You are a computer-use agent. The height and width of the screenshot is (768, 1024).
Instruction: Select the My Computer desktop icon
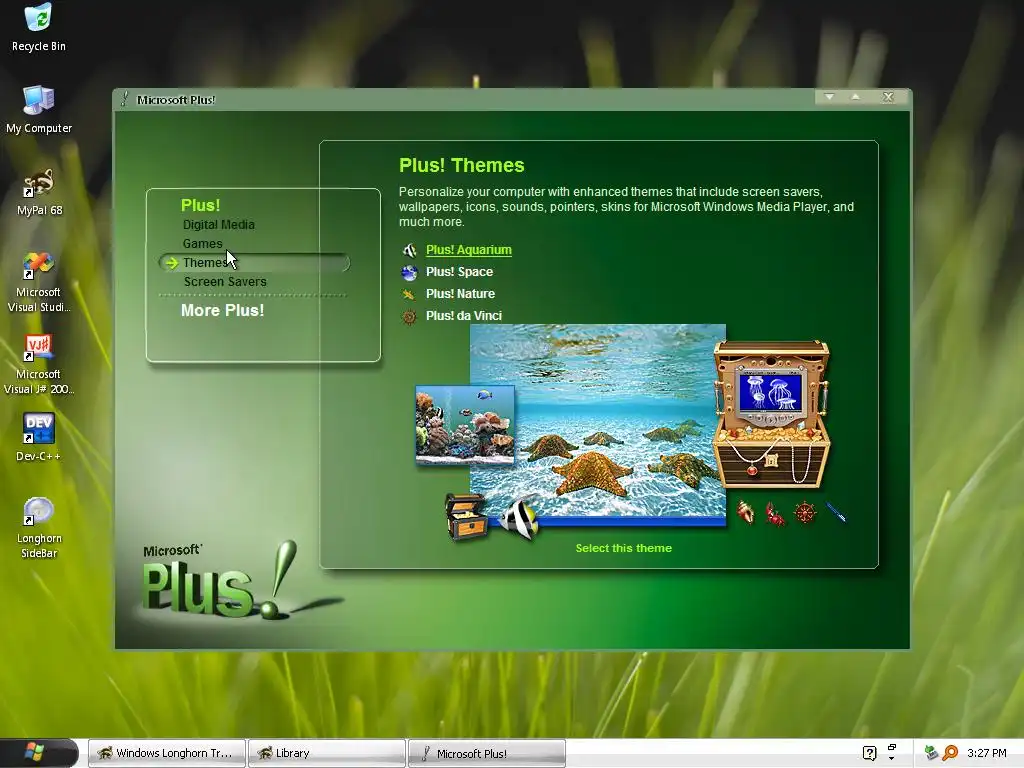[x=39, y=110]
